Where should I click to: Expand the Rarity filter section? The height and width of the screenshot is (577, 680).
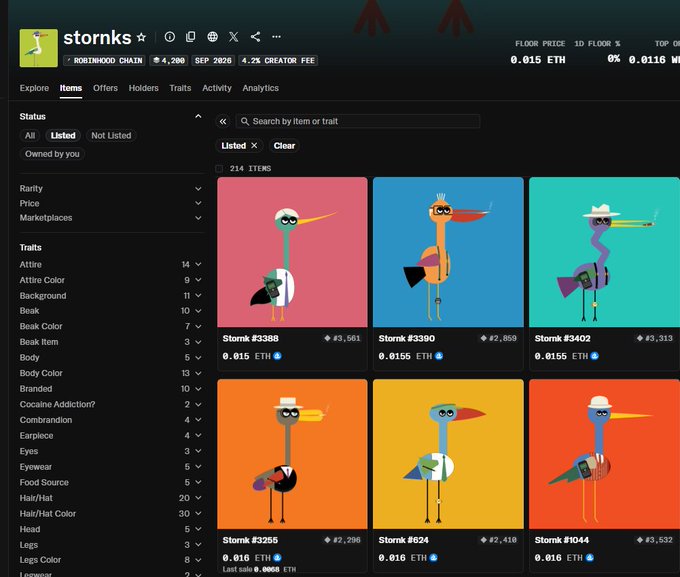point(111,189)
